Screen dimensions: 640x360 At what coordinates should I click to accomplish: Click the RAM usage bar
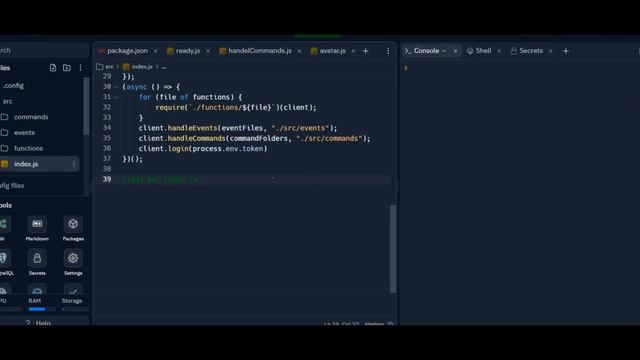point(42,309)
